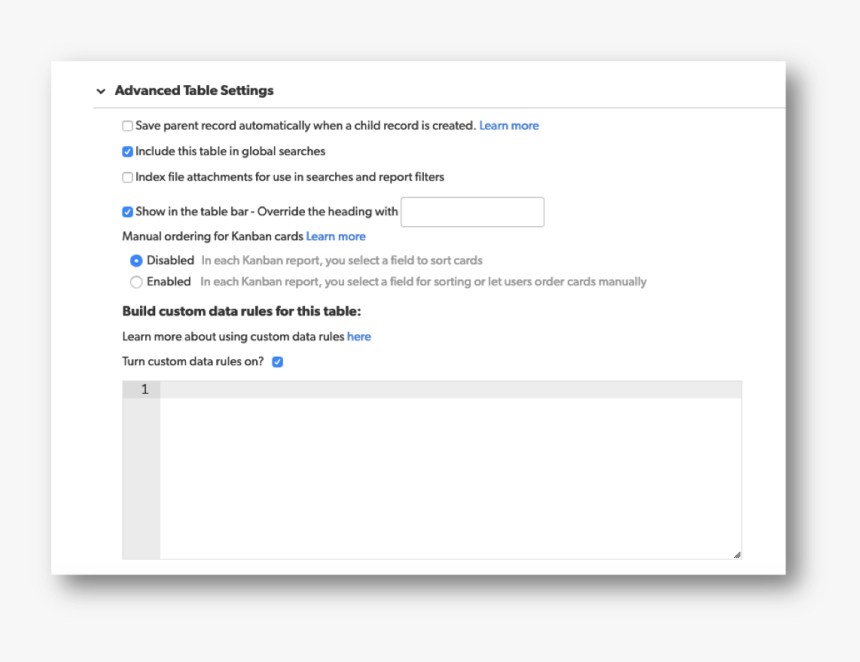This screenshot has height=662, width=860.
Task: Uncheck the include in global searches checkbox
Action: pos(127,152)
